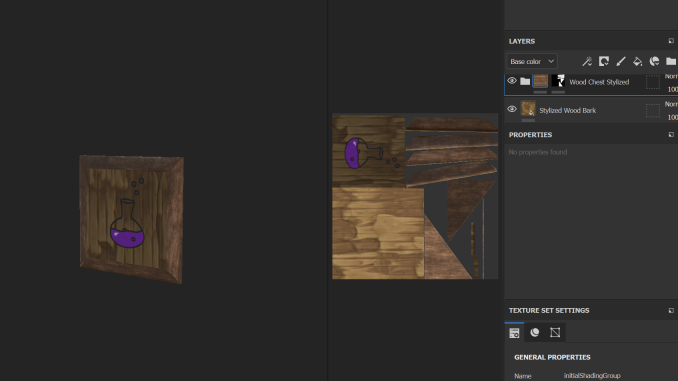Add a paint layer with brush icon
Screen dimensions: 678x381
(620, 61)
